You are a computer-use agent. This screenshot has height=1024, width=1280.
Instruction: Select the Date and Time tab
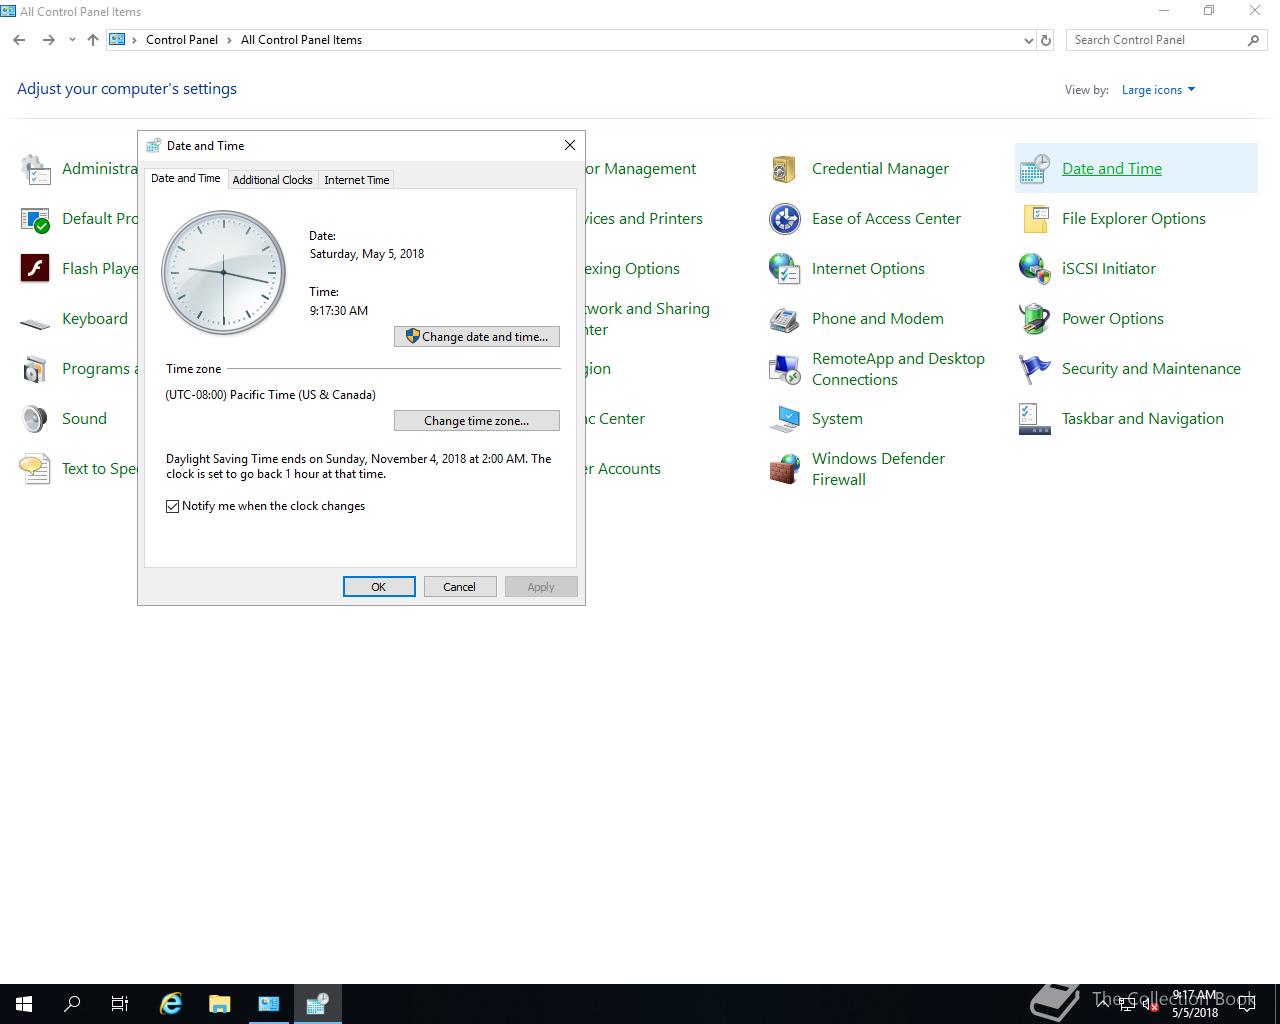click(x=186, y=178)
